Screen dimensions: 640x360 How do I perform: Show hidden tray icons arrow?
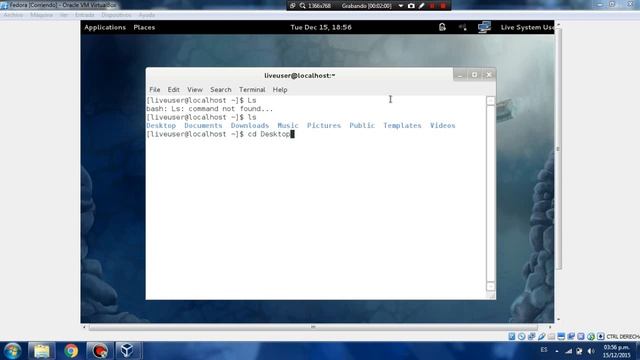[557, 351]
